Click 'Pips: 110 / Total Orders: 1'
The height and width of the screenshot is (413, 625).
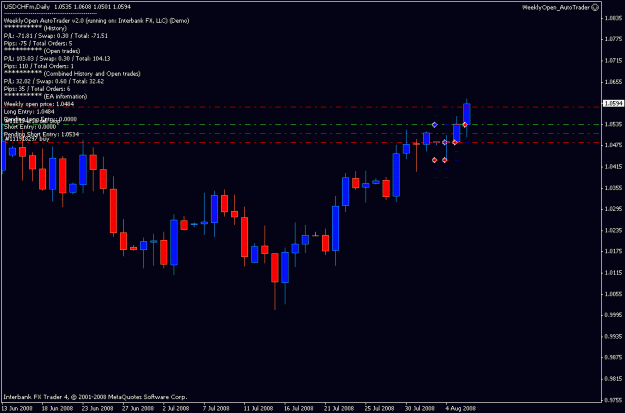[38, 66]
